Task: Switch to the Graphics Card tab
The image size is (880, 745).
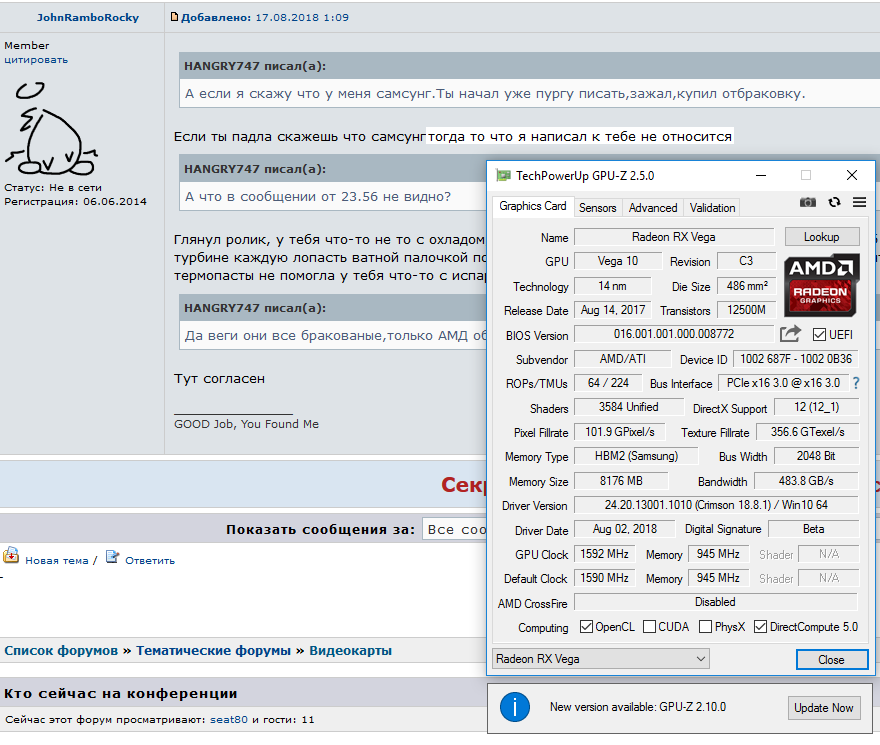Action: point(533,206)
